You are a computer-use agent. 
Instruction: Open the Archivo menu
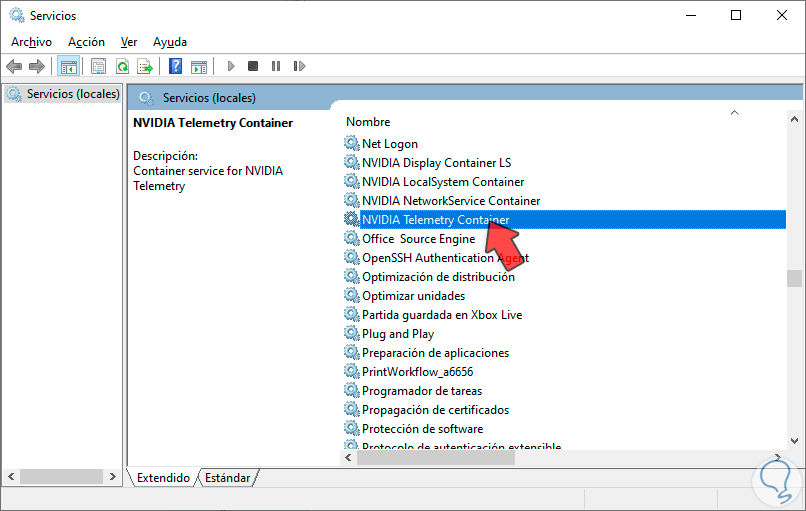(31, 42)
